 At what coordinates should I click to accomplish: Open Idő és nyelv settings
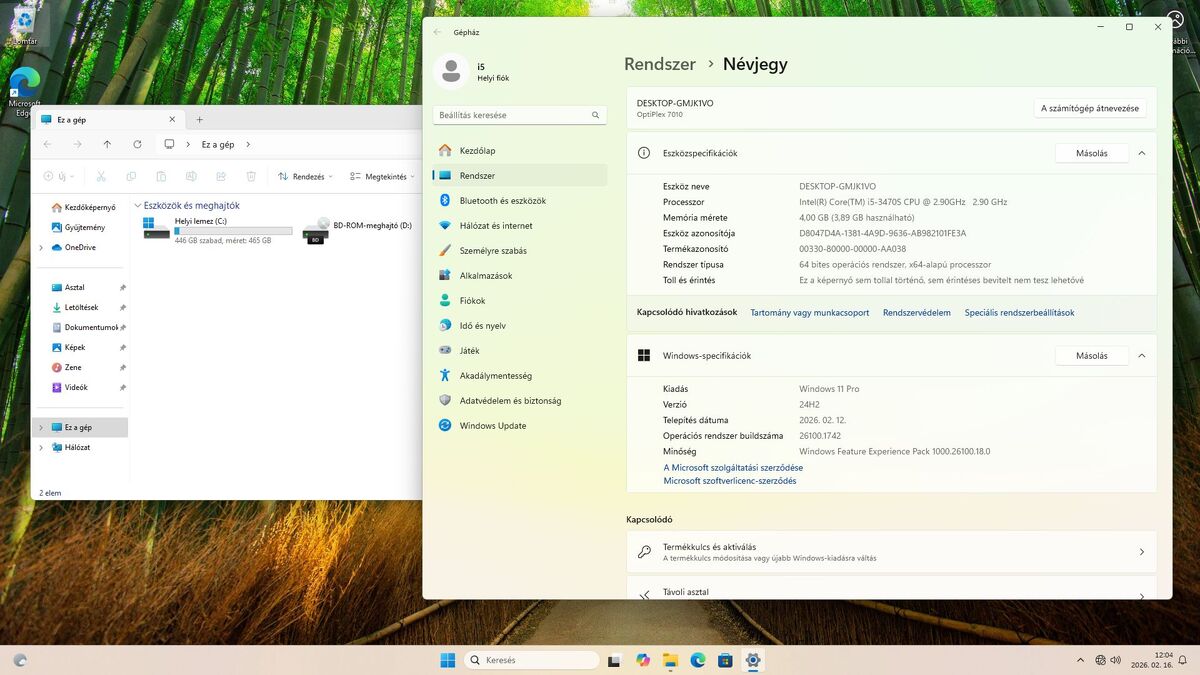[x=519, y=325]
